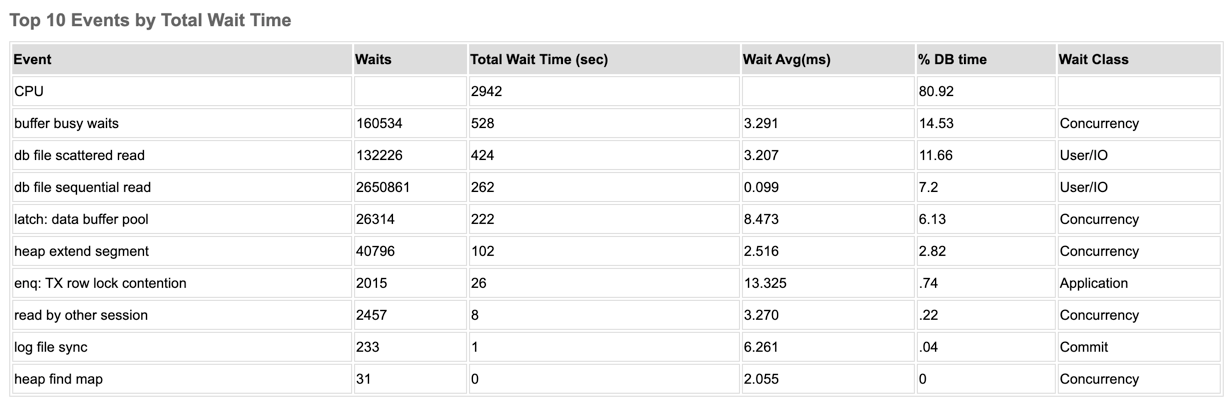Click the % DB time header
Screen dimensions: 1225x401
click(x=952, y=59)
